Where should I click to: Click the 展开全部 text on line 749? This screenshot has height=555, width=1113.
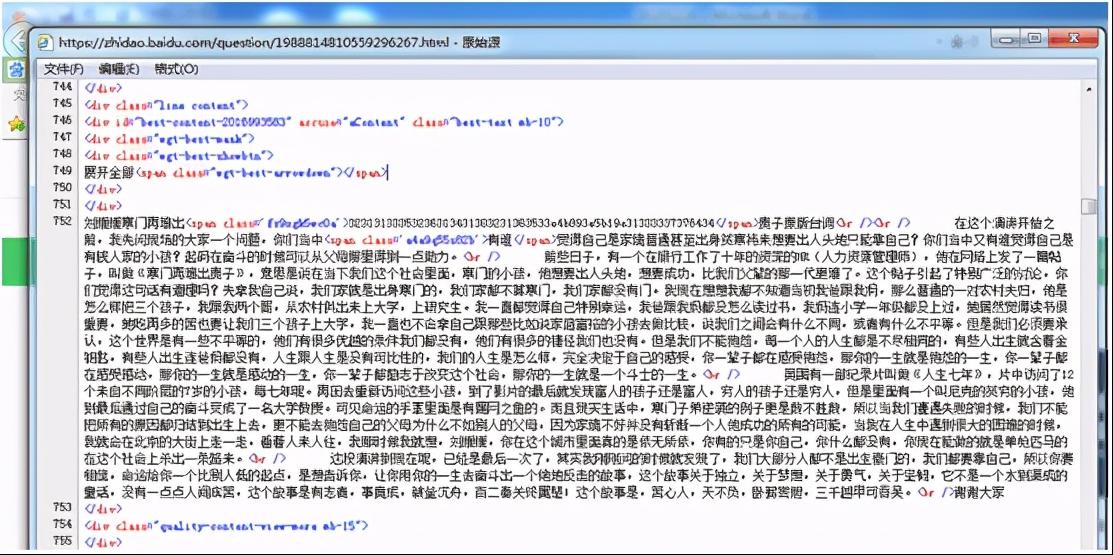click(109, 171)
